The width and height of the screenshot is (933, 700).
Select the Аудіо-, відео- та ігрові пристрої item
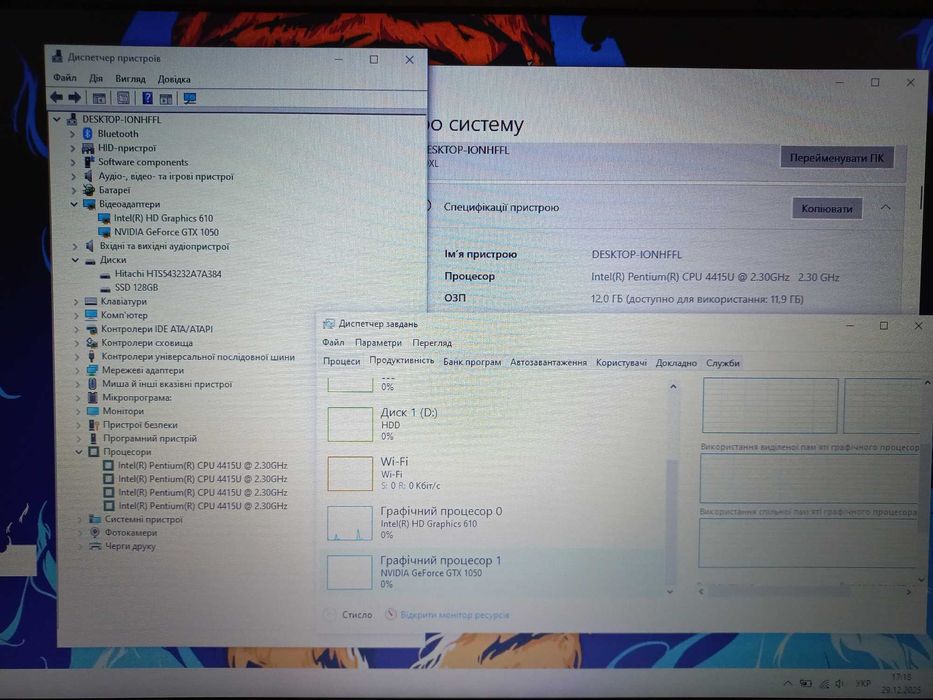(x=166, y=176)
